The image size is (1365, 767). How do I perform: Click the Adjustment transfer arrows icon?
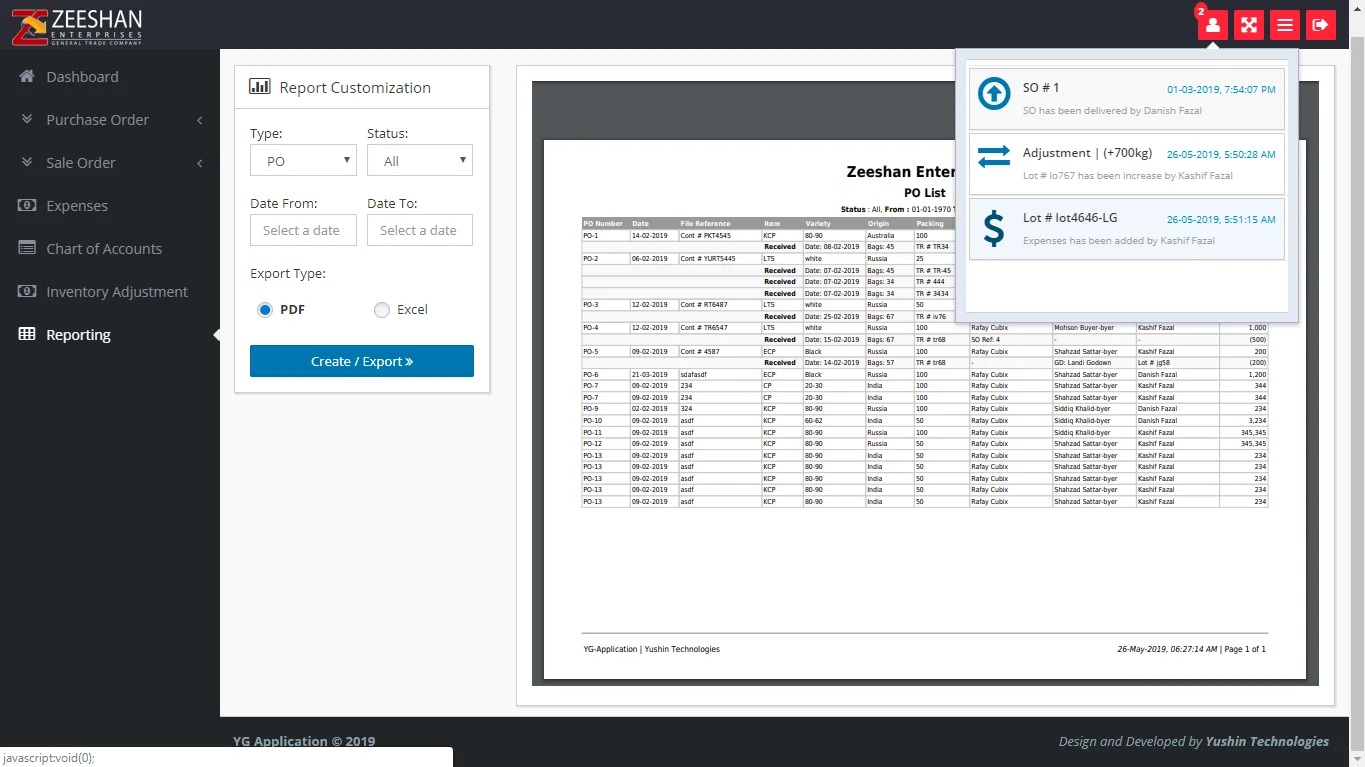coord(994,158)
